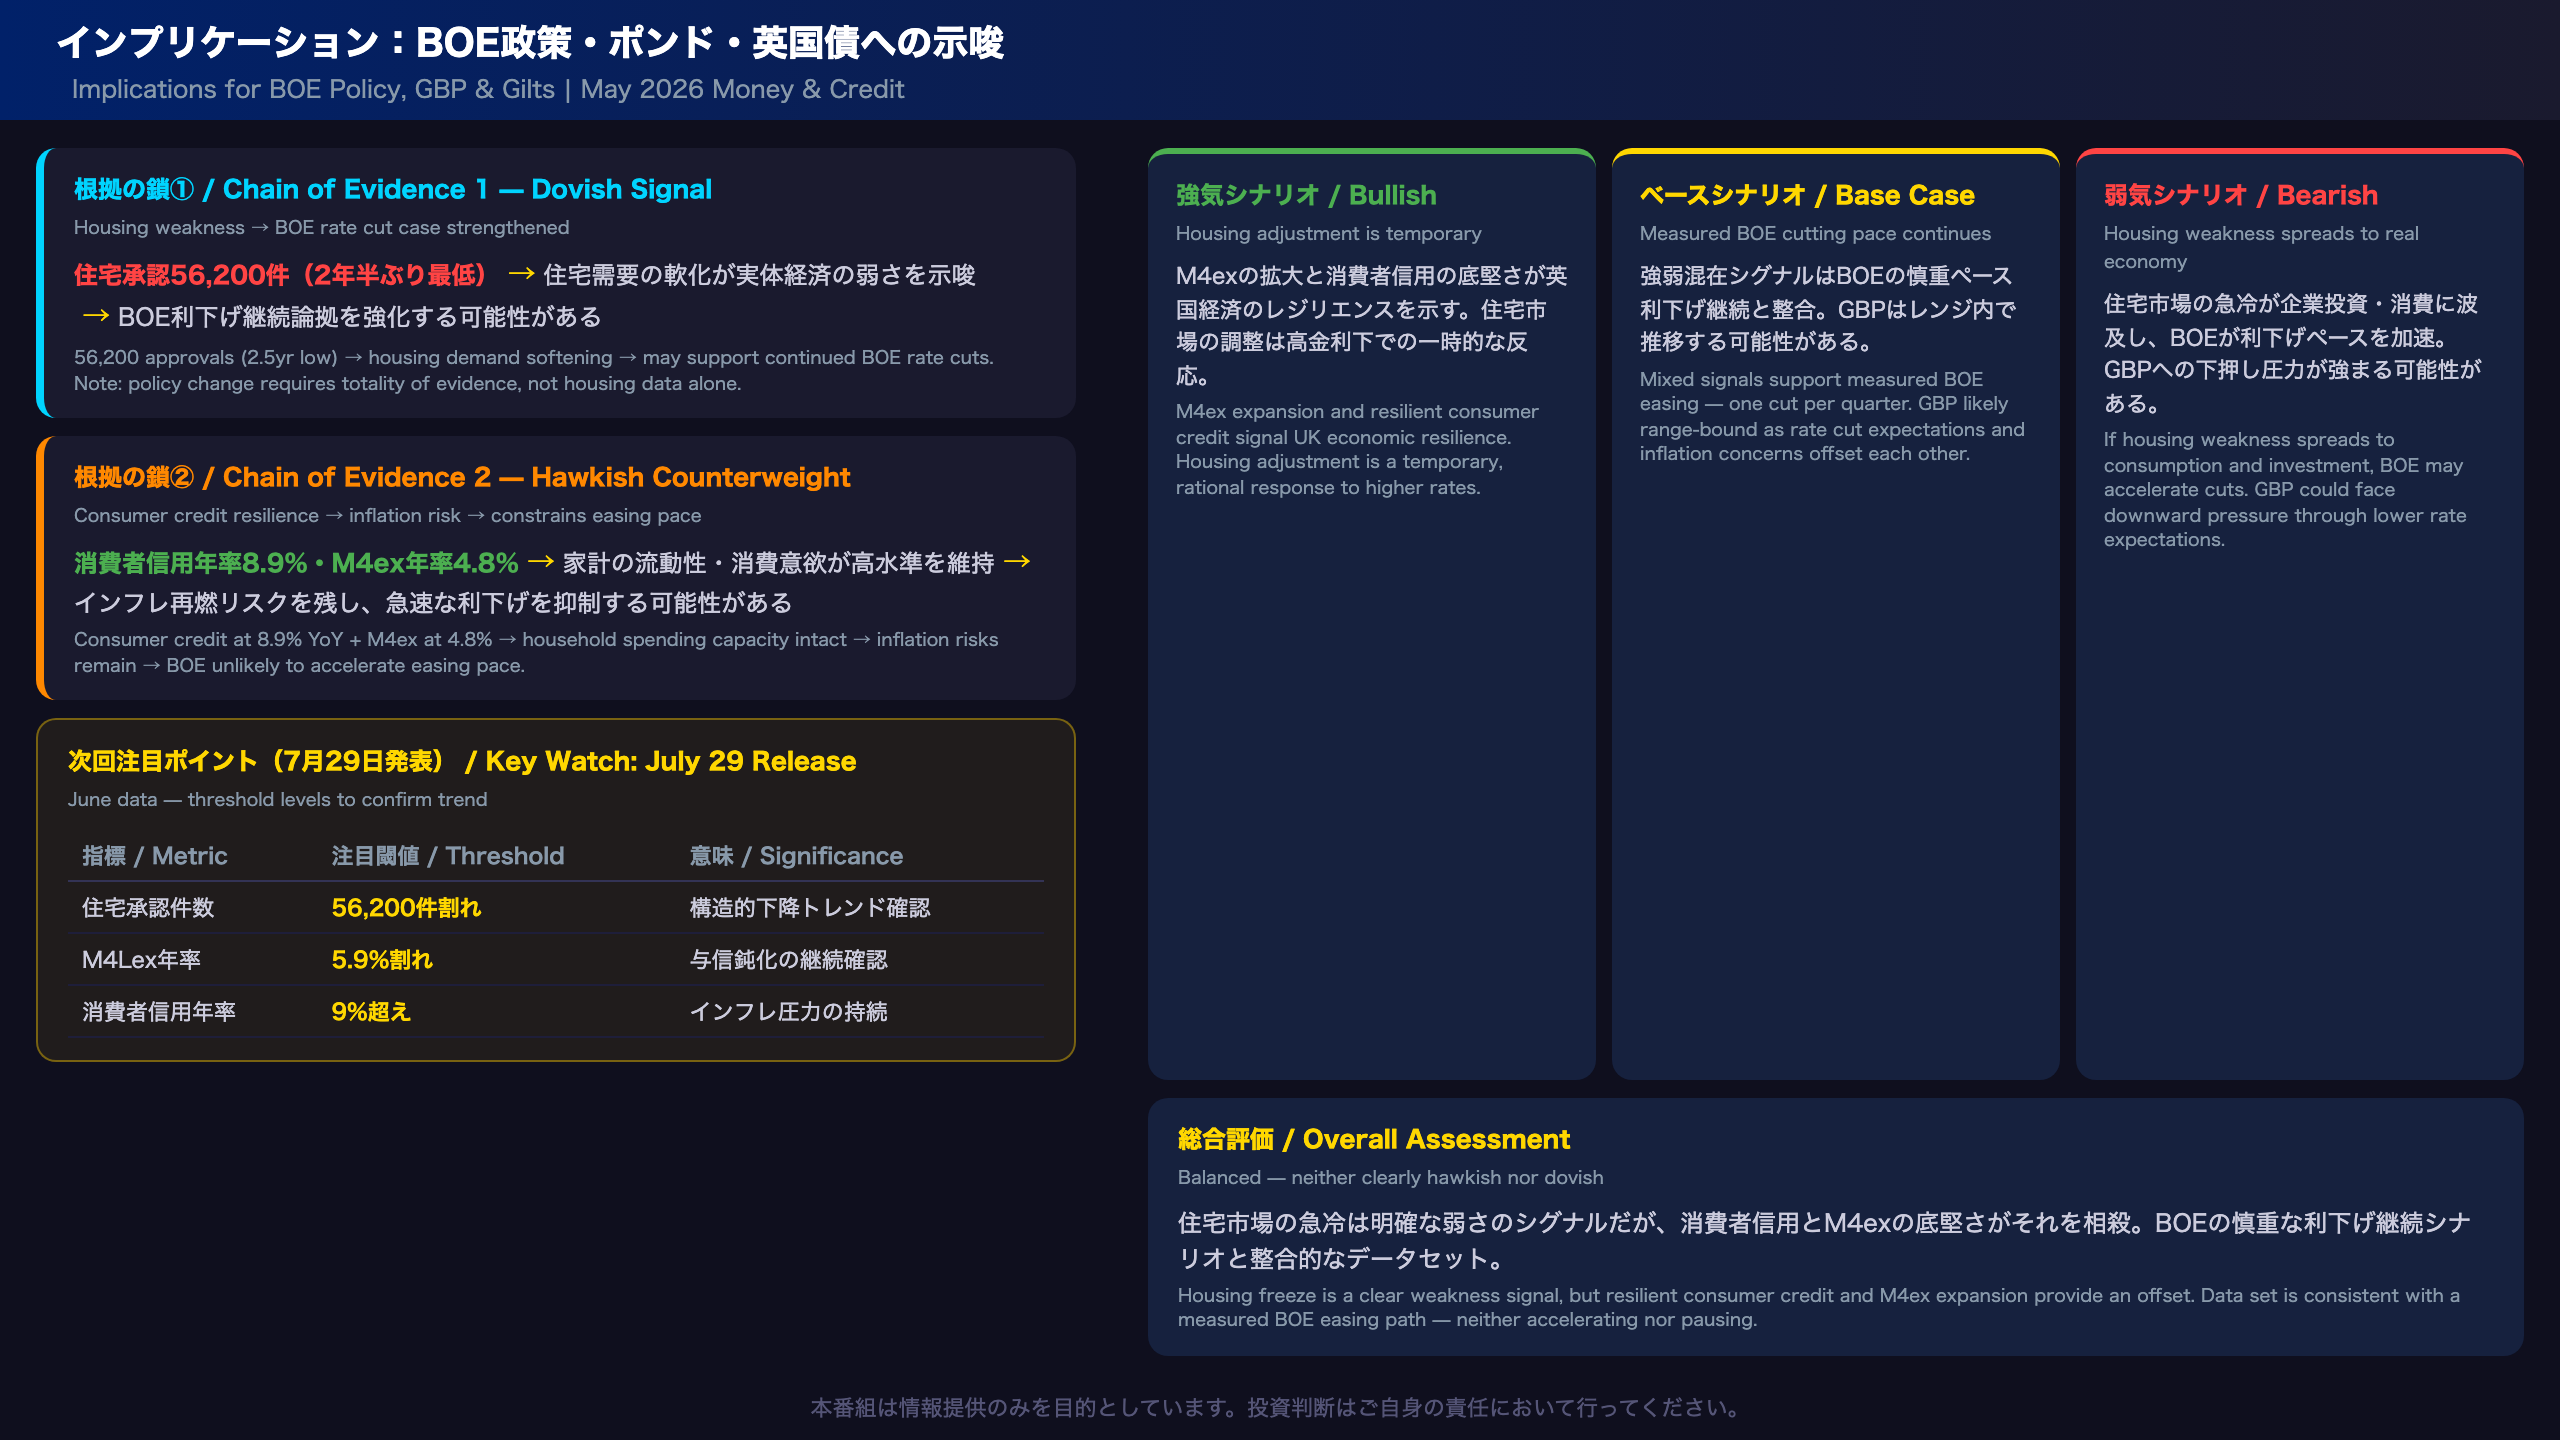Click the slide title インプリケーション：BOE政策・ポンド・英国債への示唆
Viewport: 2560px width, 1440px height.
[x=530, y=43]
